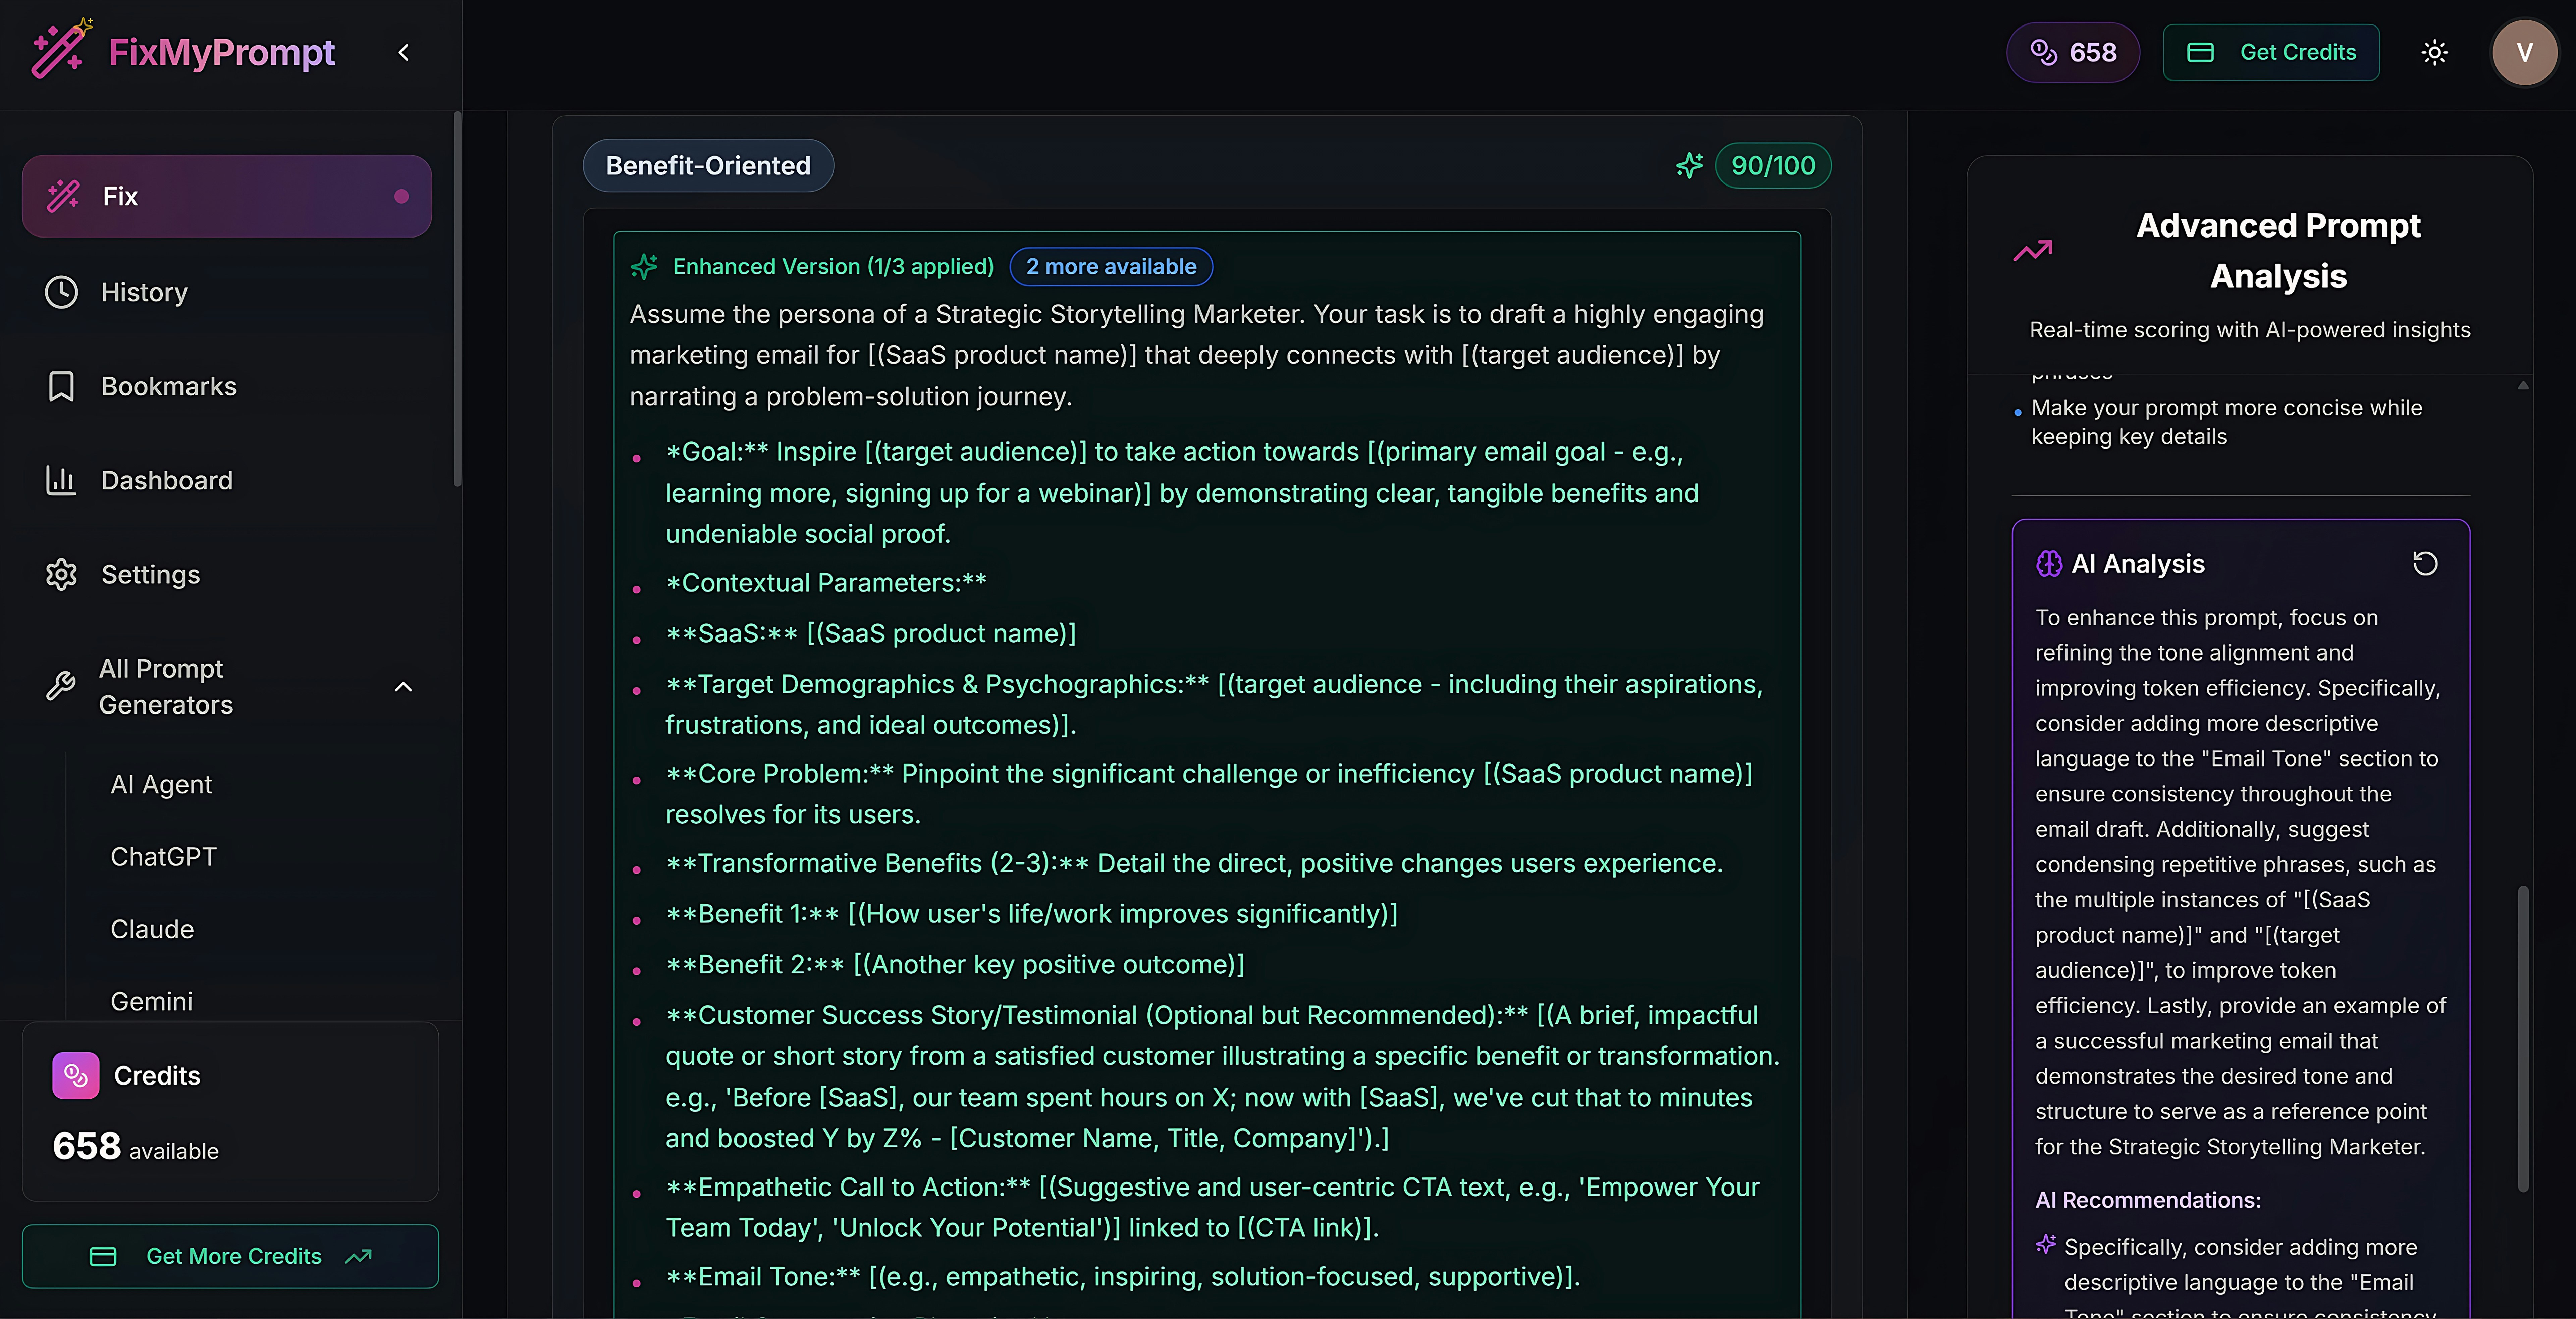Open History via the clock icon
2576x1319 pixels.
61,292
